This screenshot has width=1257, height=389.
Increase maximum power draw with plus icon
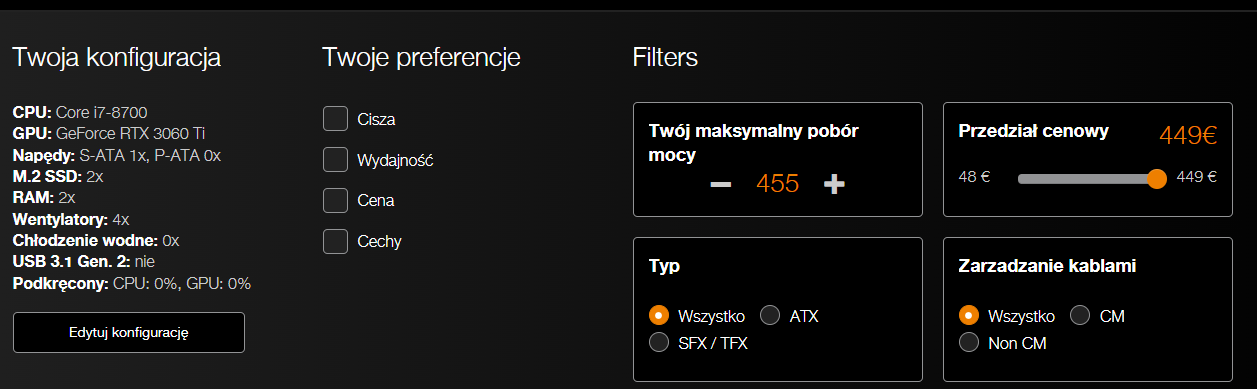pos(834,185)
